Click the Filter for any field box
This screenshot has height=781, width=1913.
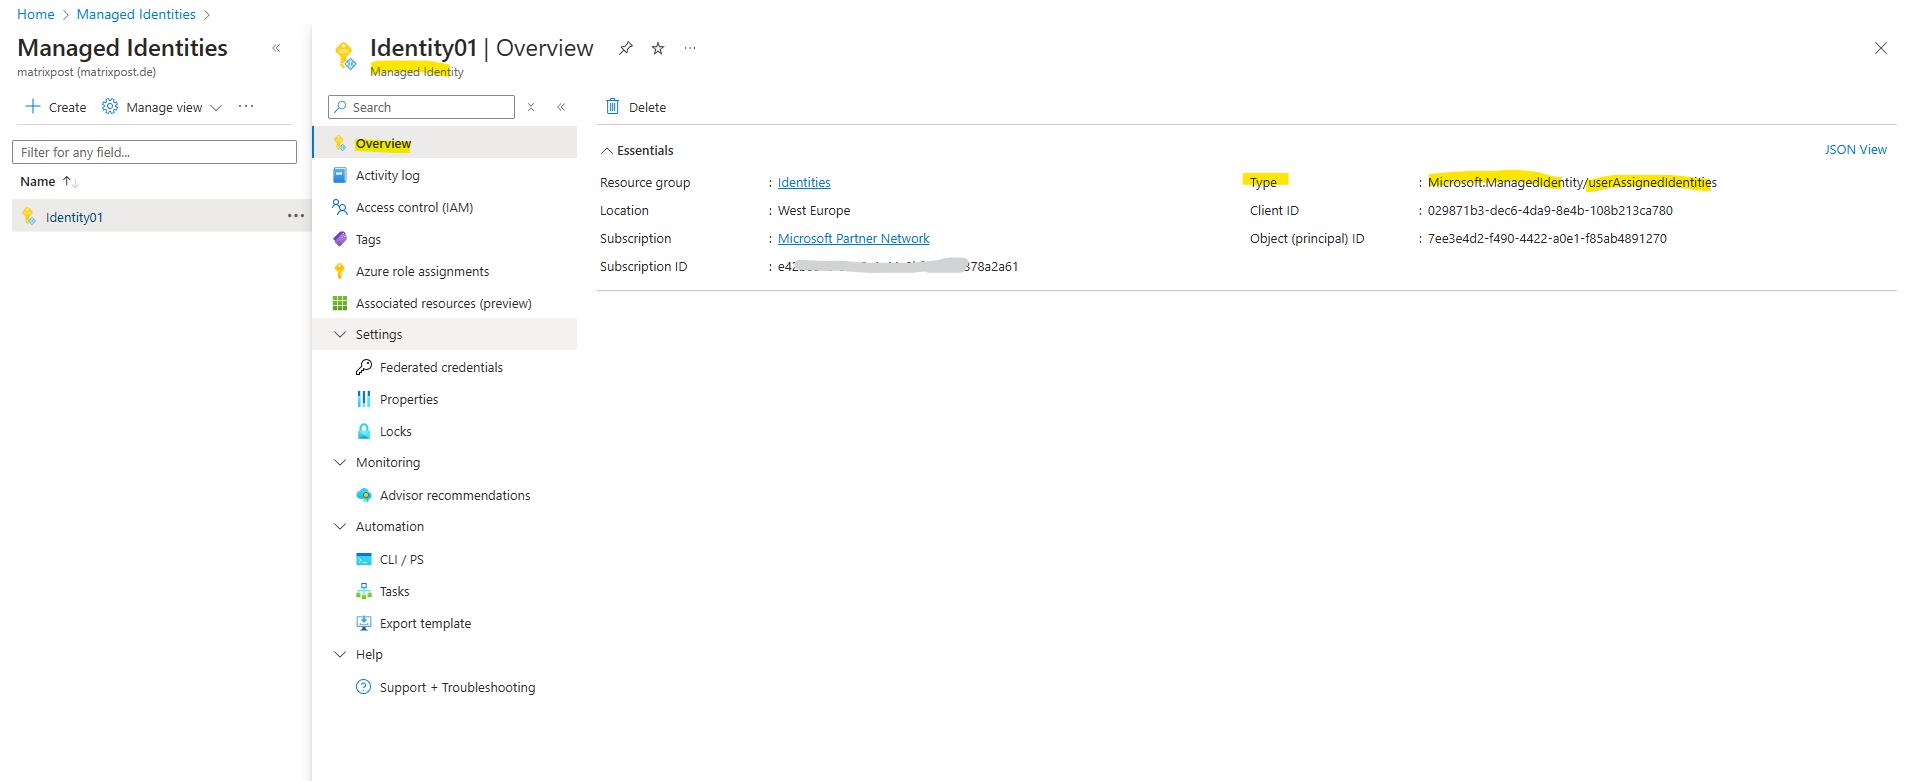[154, 152]
